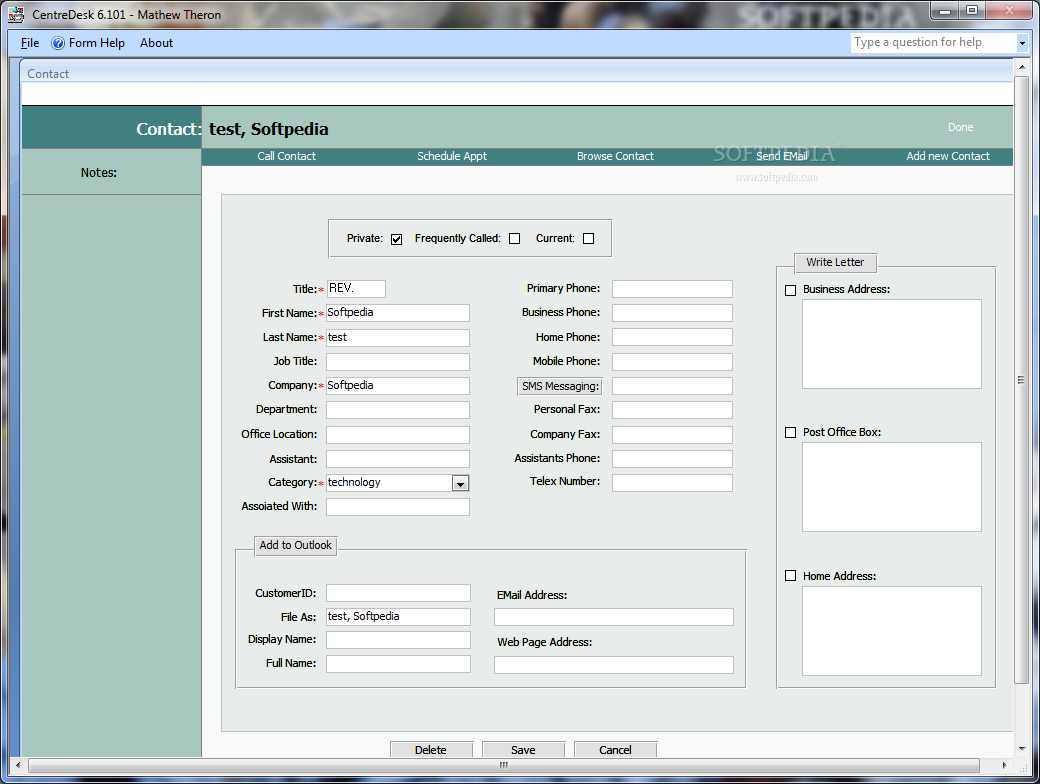Image resolution: width=1040 pixels, height=784 pixels.
Task: Click the scroll left arrow
Action: 18,765
